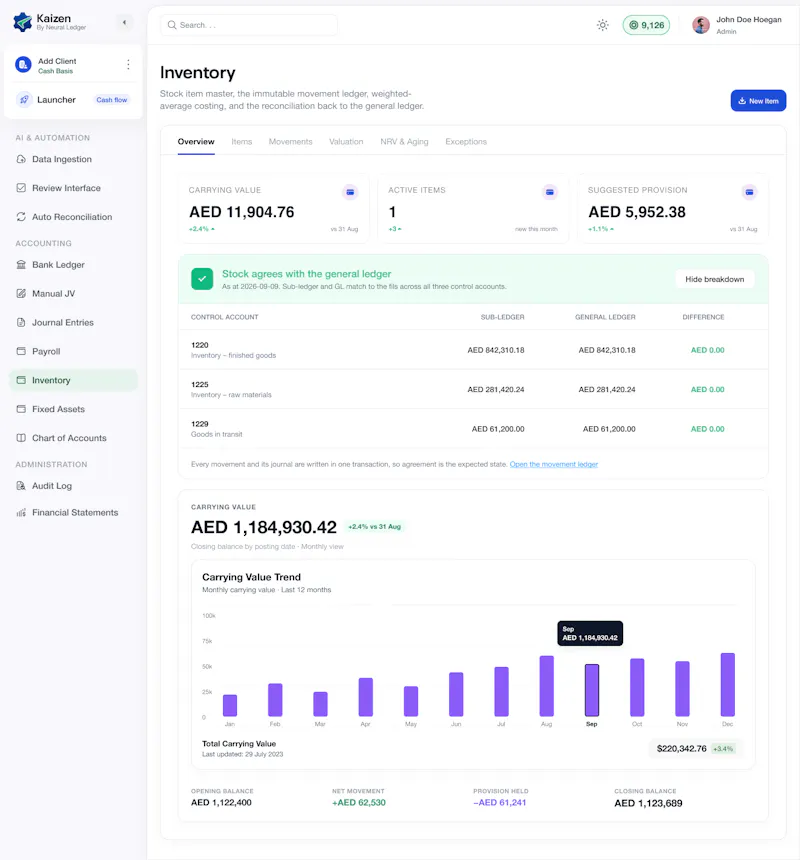Click the AED 61,200.00 sub-ledger amount
Image resolution: width=800 pixels, height=860 pixels.
498,429
